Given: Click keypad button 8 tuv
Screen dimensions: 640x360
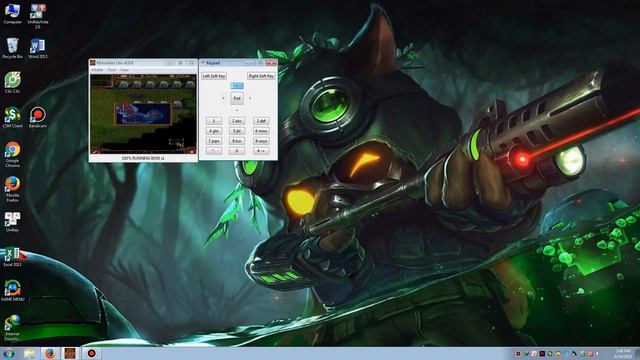Looking at the screenshot, I should [x=237, y=141].
